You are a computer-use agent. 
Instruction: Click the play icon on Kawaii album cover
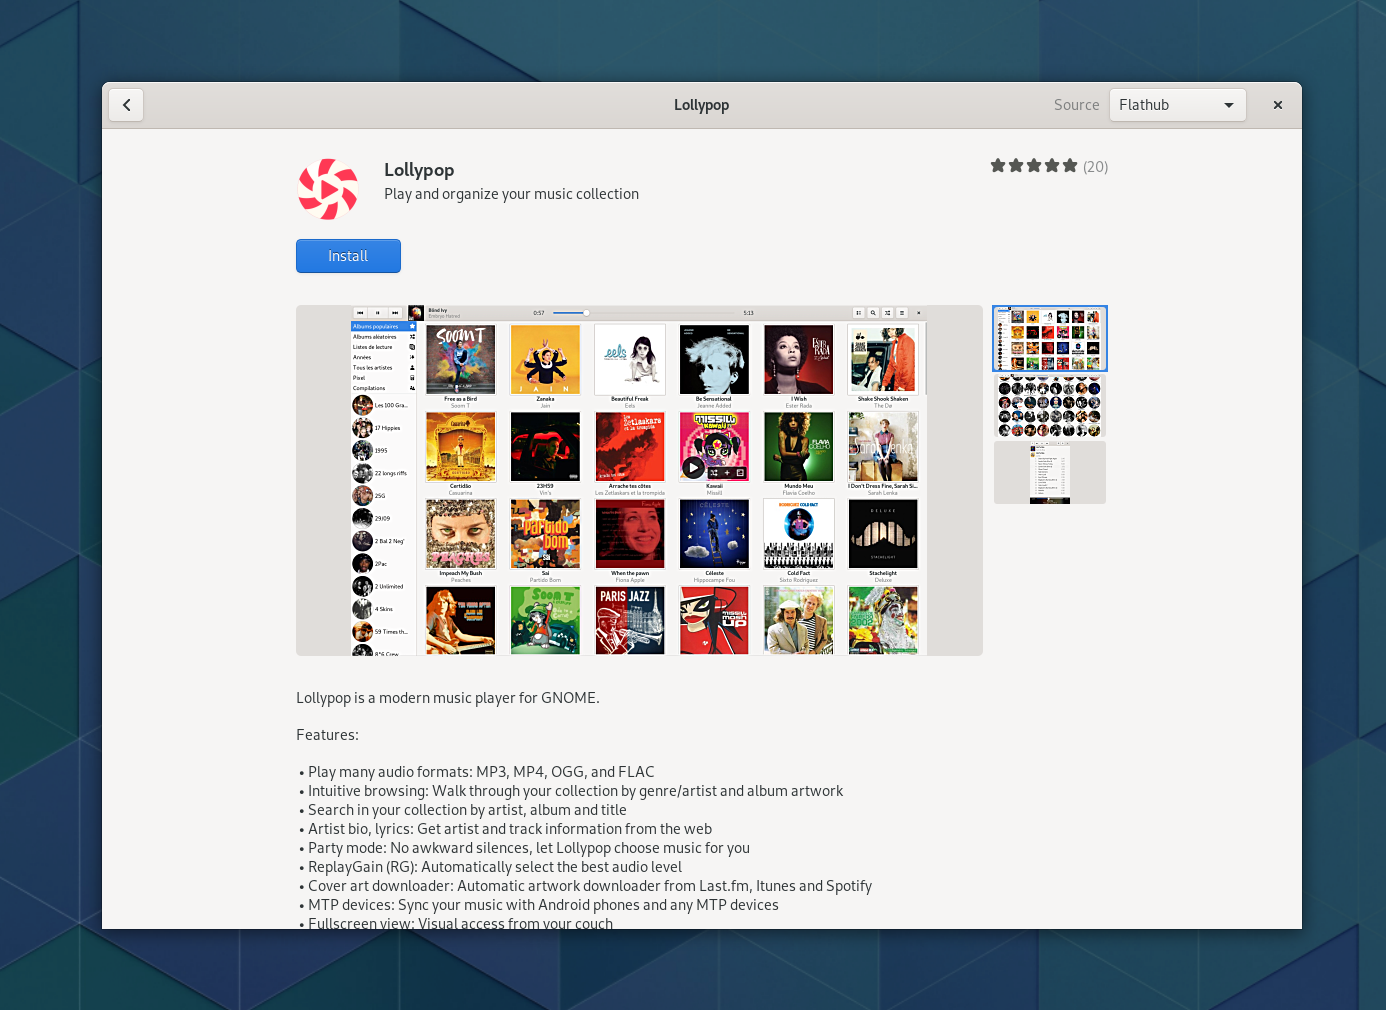(693, 467)
